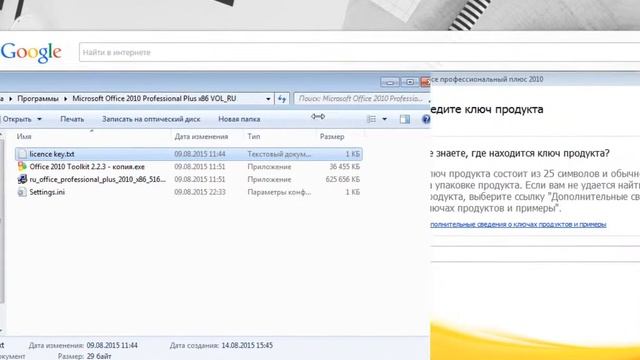This screenshot has height=360, width=640.
Task: Expand arrow after Программы breadcrumb
Action: tap(66, 99)
